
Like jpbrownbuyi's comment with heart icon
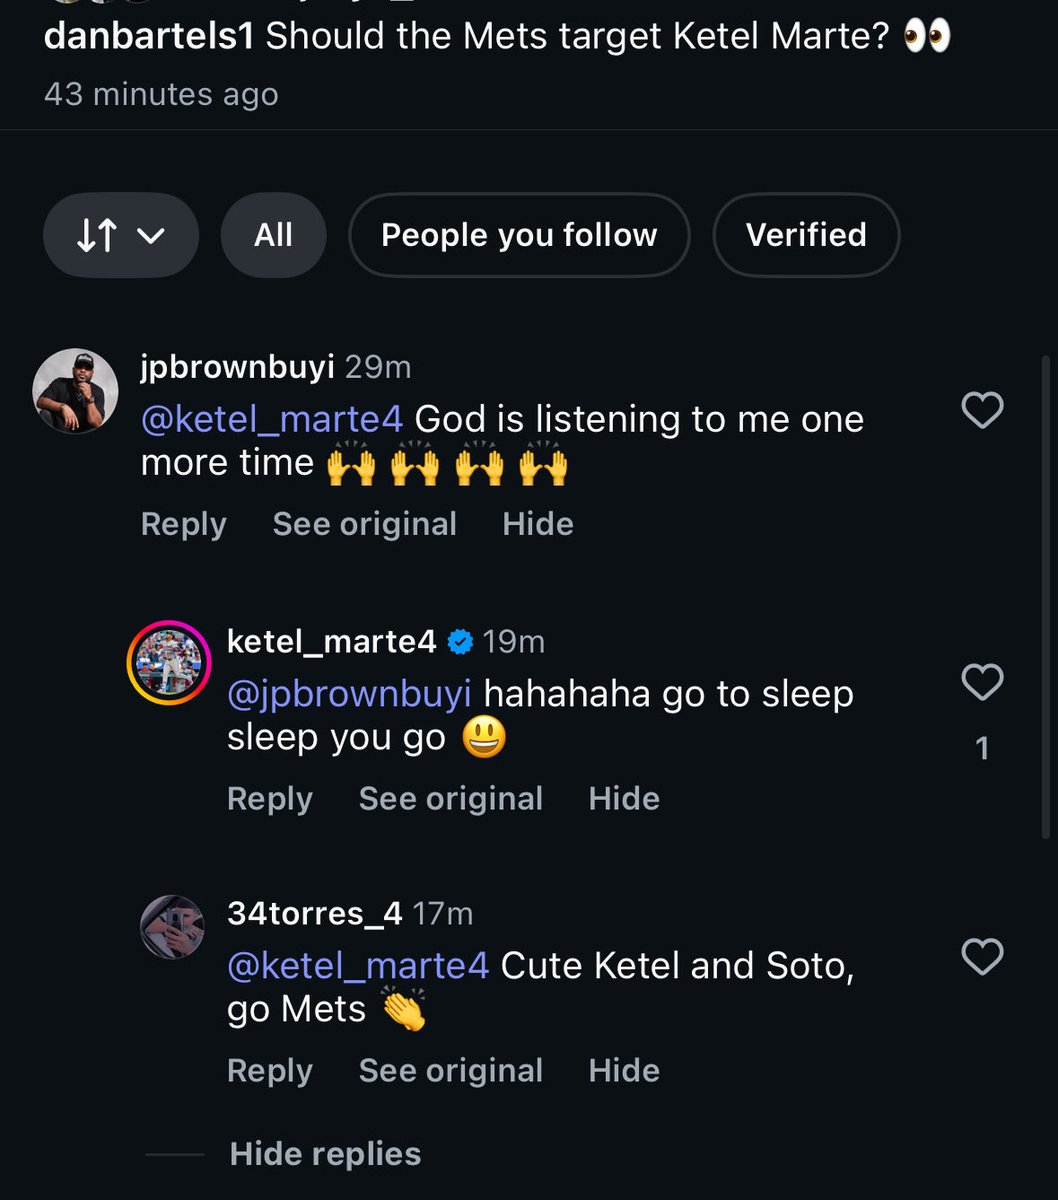coord(981,410)
